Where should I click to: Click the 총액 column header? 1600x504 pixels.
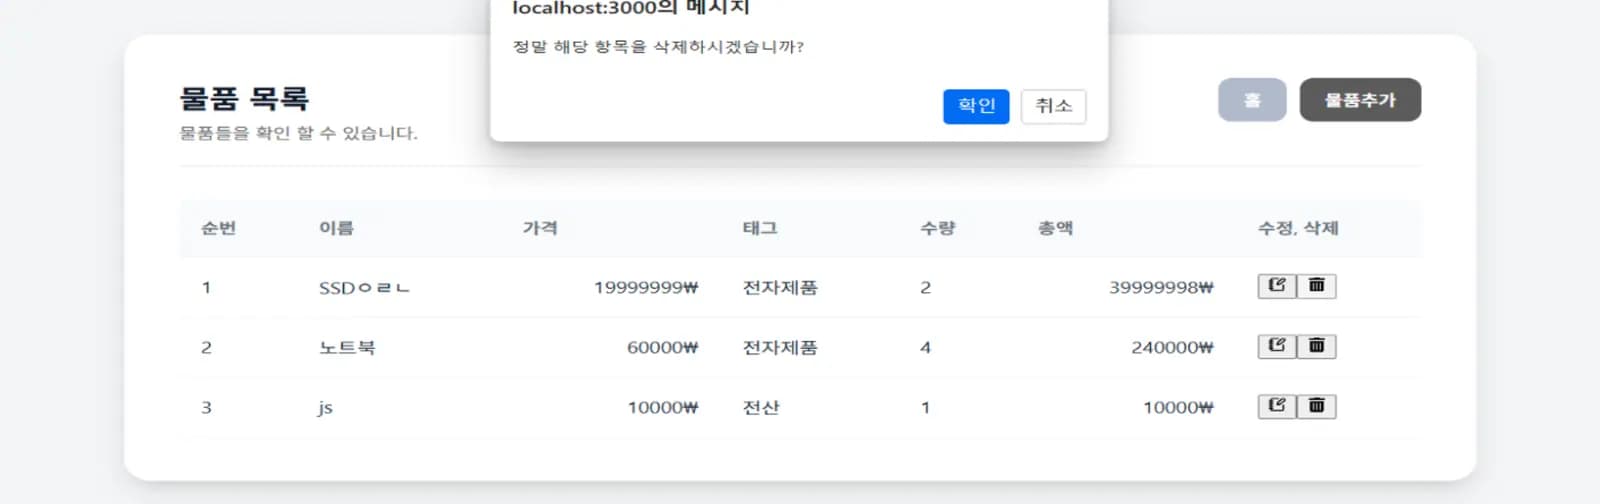1055,228
